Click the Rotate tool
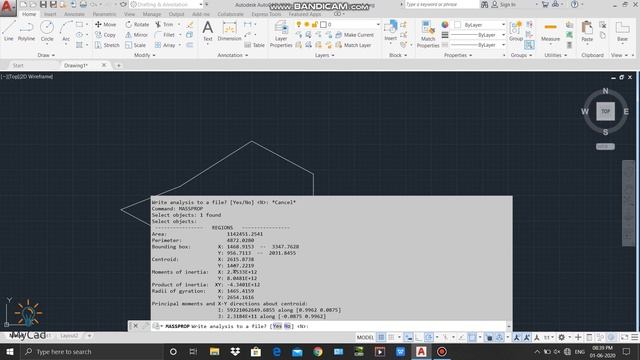The height and width of the screenshot is (360, 640). tap(137, 24)
